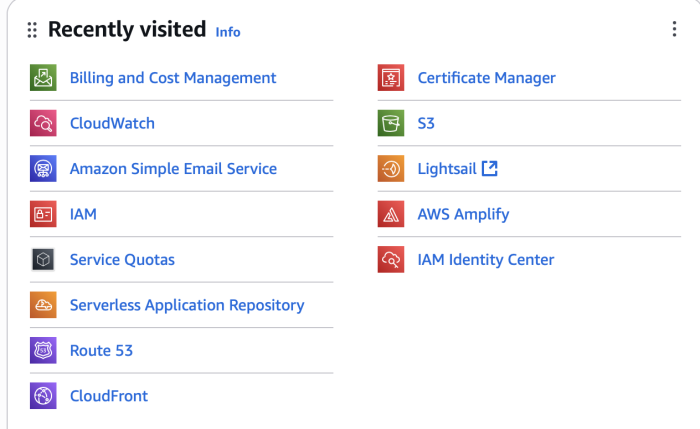700x429 pixels.
Task: Navigate to the IAM text link
Action: pyautogui.click(x=83, y=214)
